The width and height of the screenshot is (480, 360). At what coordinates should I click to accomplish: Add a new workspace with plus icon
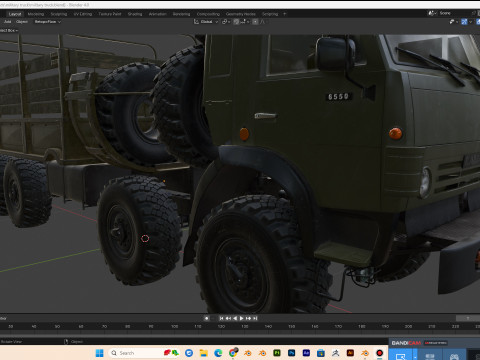pos(284,14)
